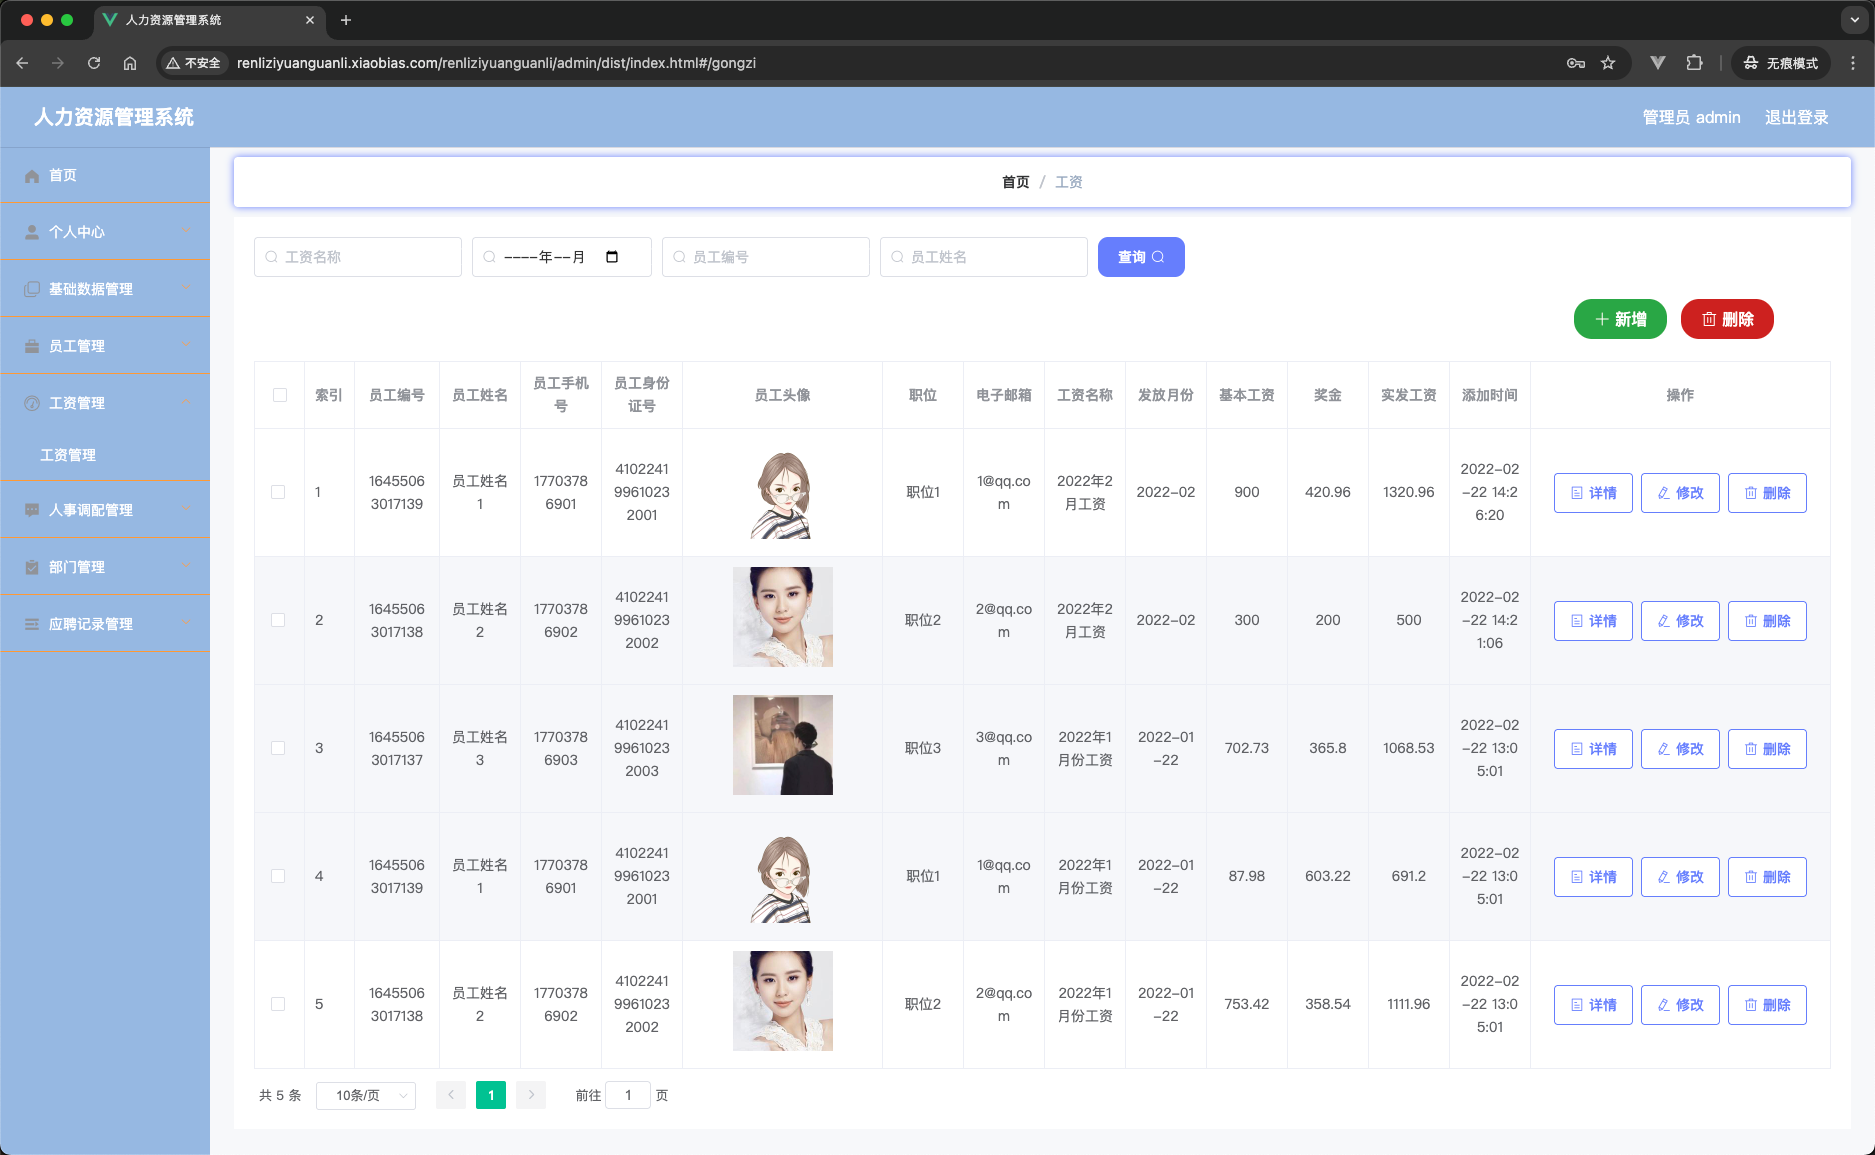Viewport: 1875px width, 1155px height.
Task: Open the 10条/页 page size dropdown
Action: (366, 1095)
